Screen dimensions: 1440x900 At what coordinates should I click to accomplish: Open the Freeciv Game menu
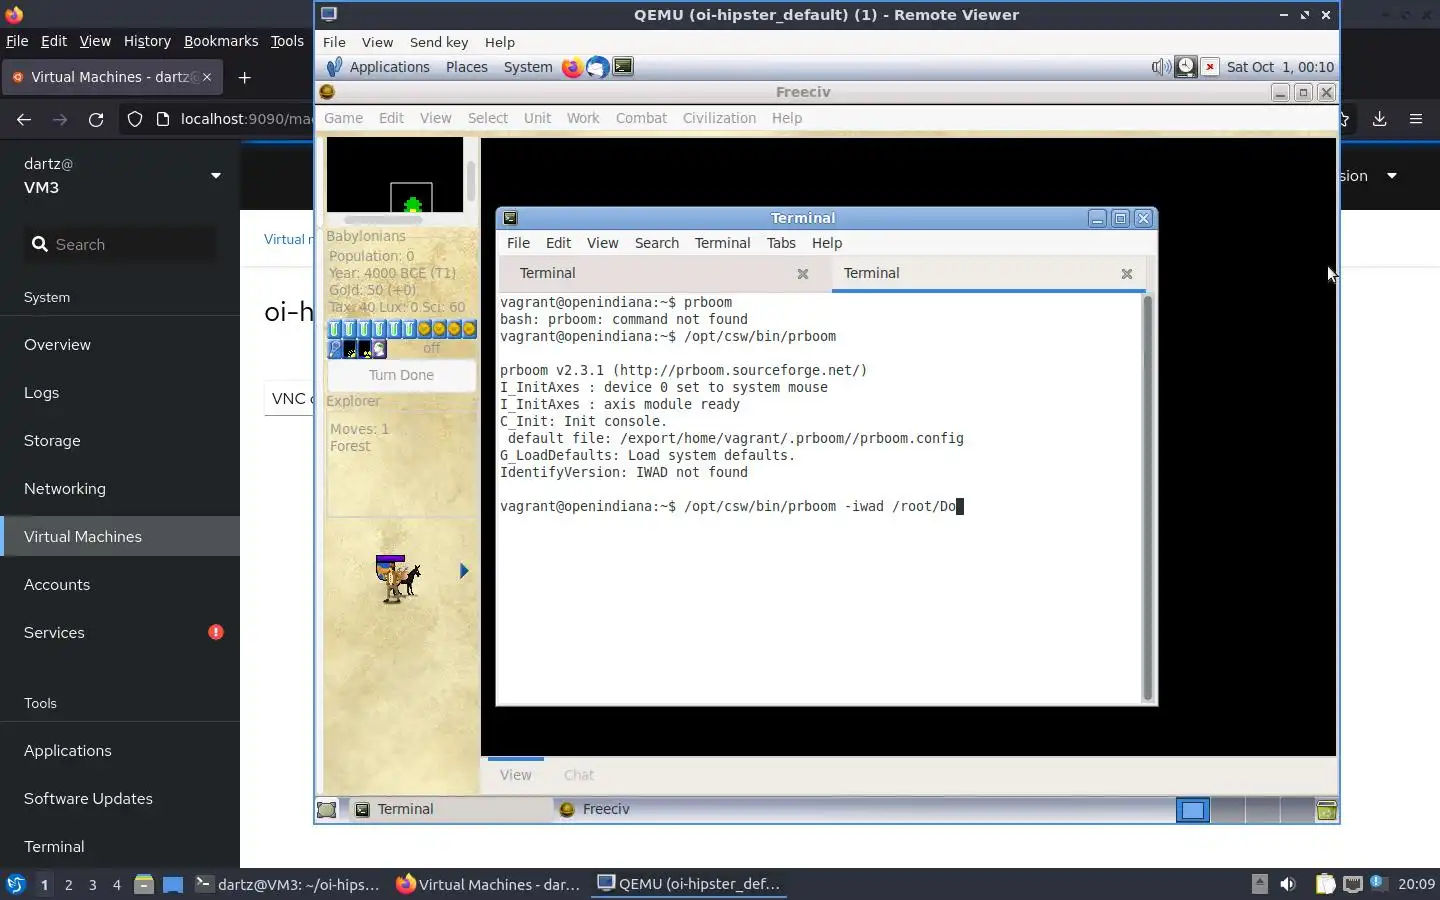[343, 118]
